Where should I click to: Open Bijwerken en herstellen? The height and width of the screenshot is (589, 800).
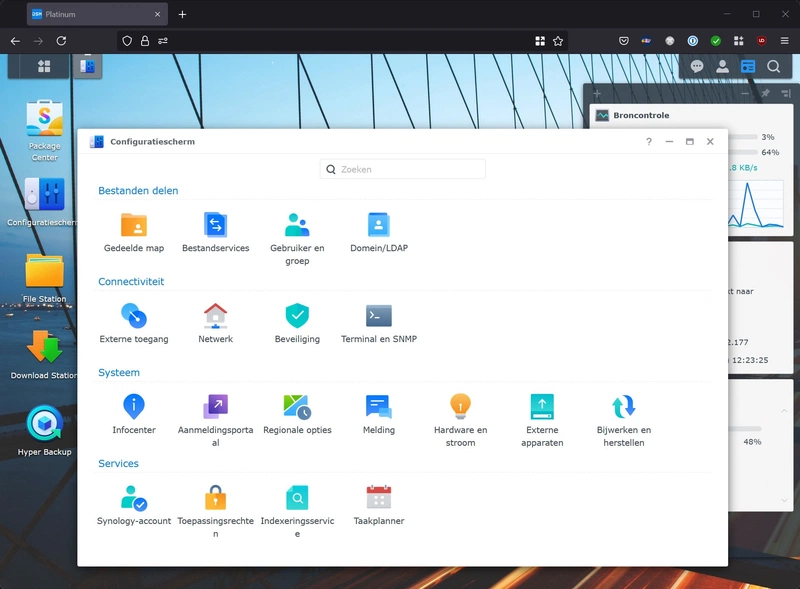tap(623, 404)
